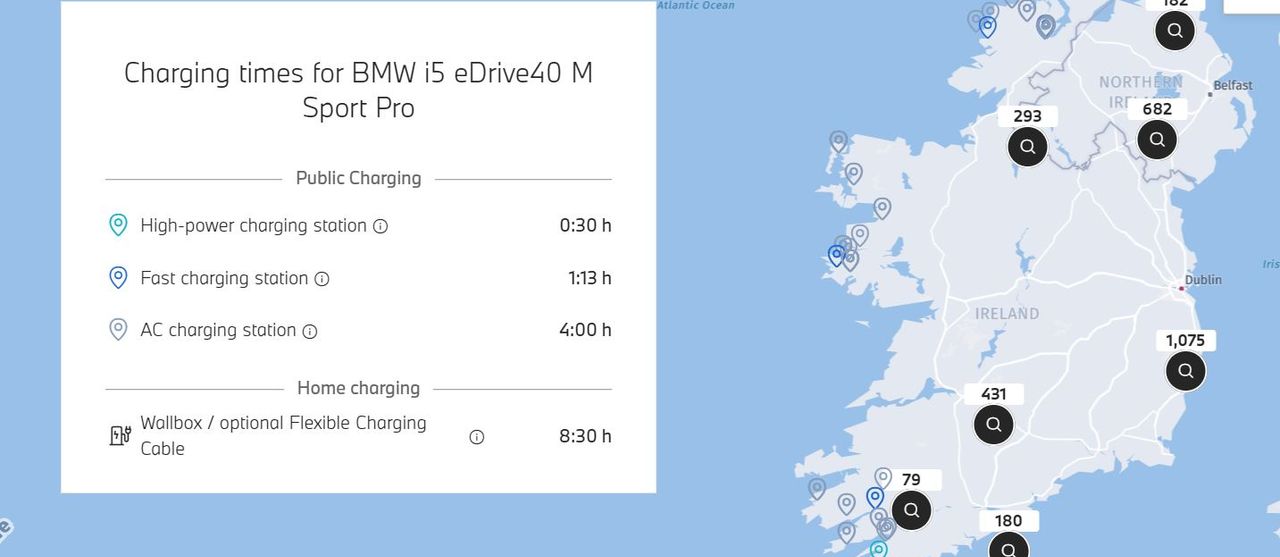This screenshot has width=1280, height=557.
Task: Click info icon beside AC charging station
Action: (x=310, y=331)
